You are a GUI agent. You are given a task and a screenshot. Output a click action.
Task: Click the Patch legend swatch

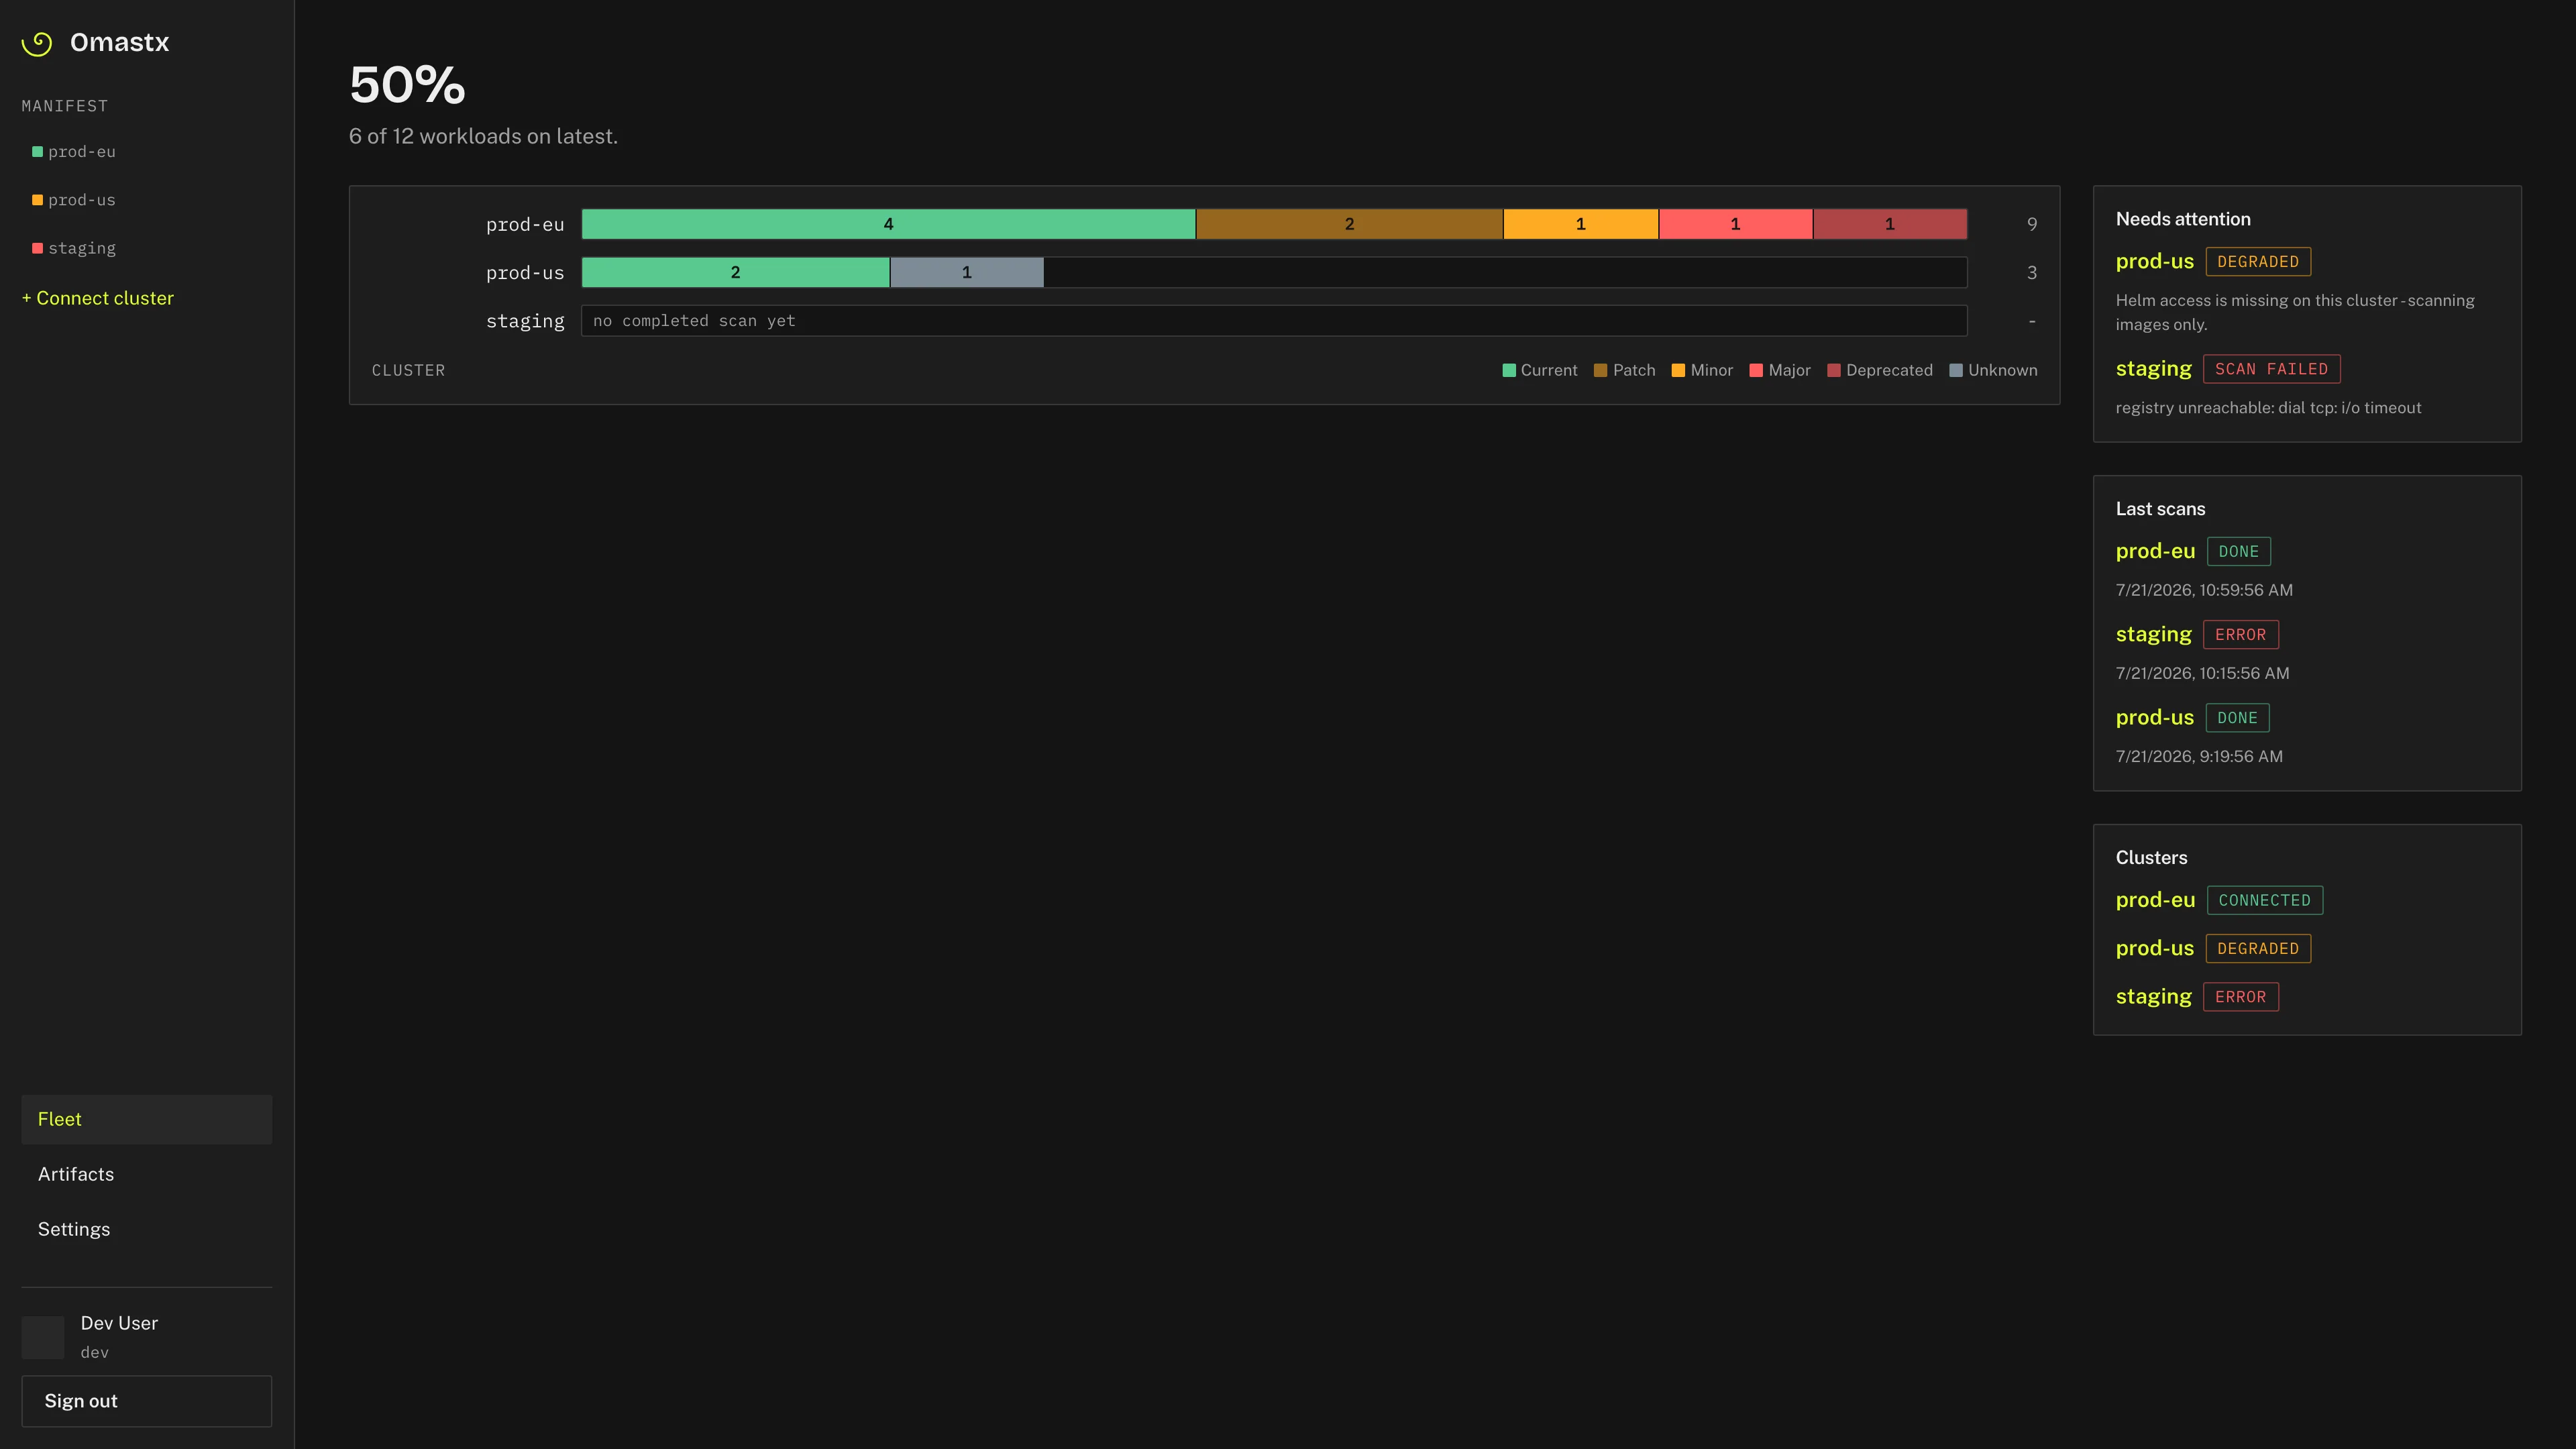[x=1600, y=370]
